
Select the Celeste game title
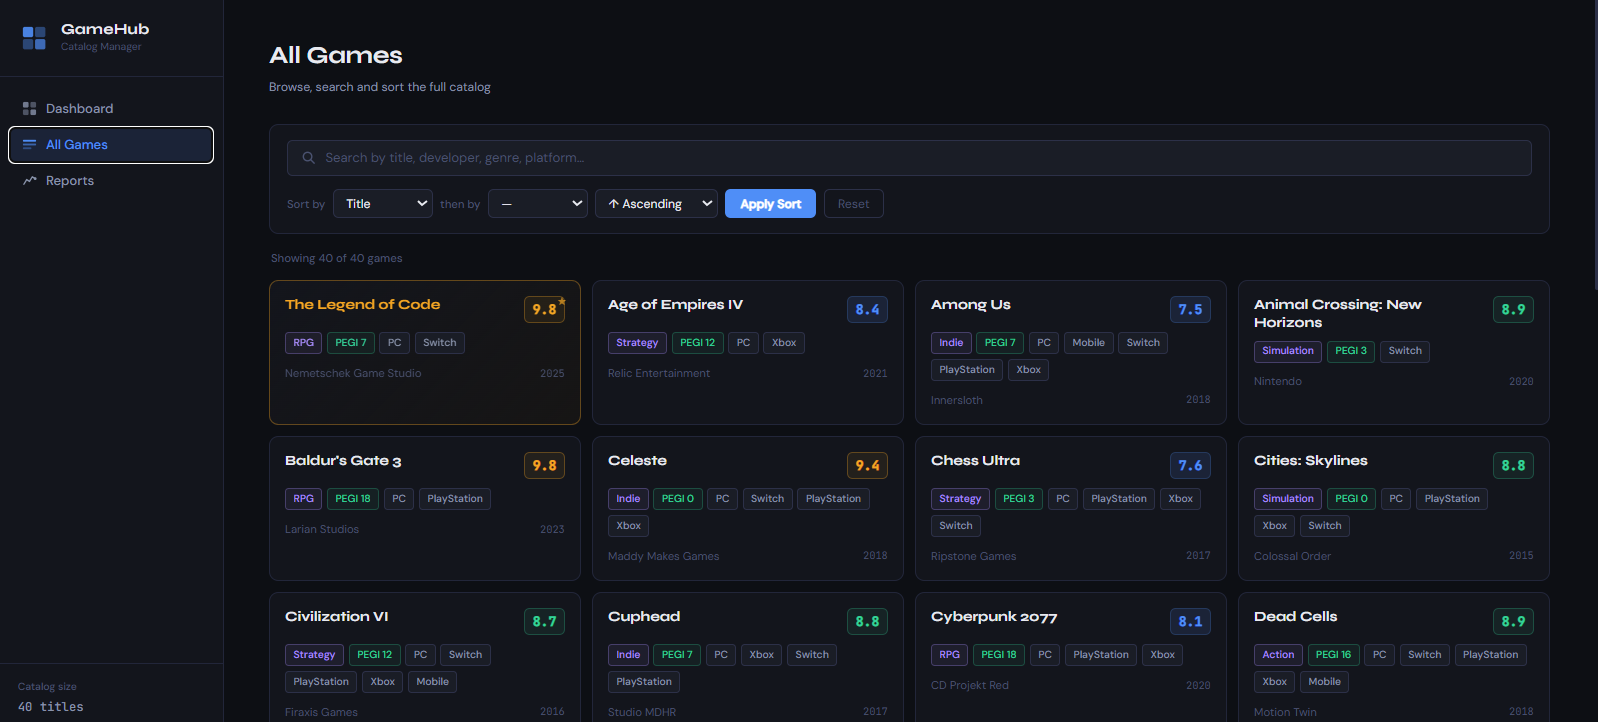pyautogui.click(x=637, y=461)
